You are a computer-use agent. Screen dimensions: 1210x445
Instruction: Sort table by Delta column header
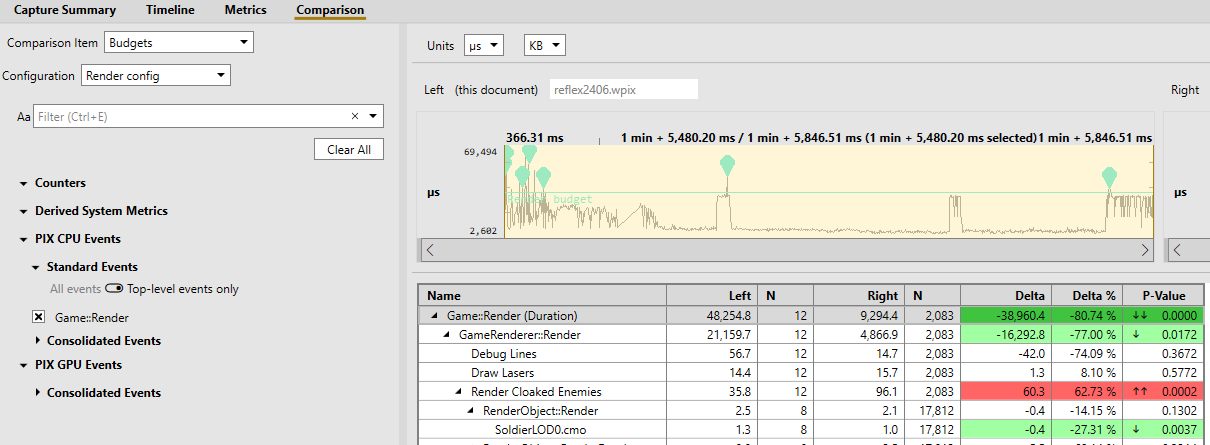1005,296
